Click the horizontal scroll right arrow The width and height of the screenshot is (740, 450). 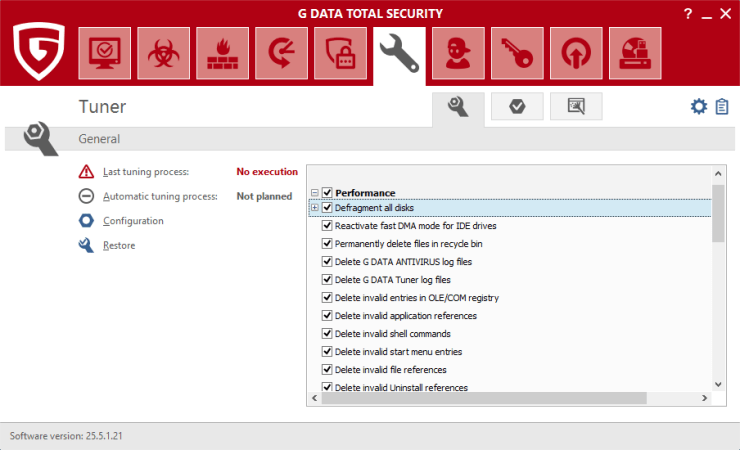[705, 398]
